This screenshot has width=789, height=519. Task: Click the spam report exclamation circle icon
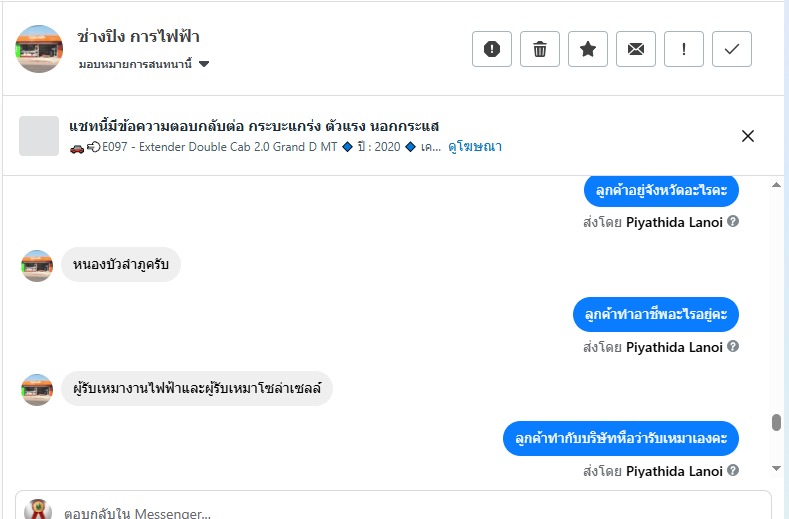click(x=492, y=49)
